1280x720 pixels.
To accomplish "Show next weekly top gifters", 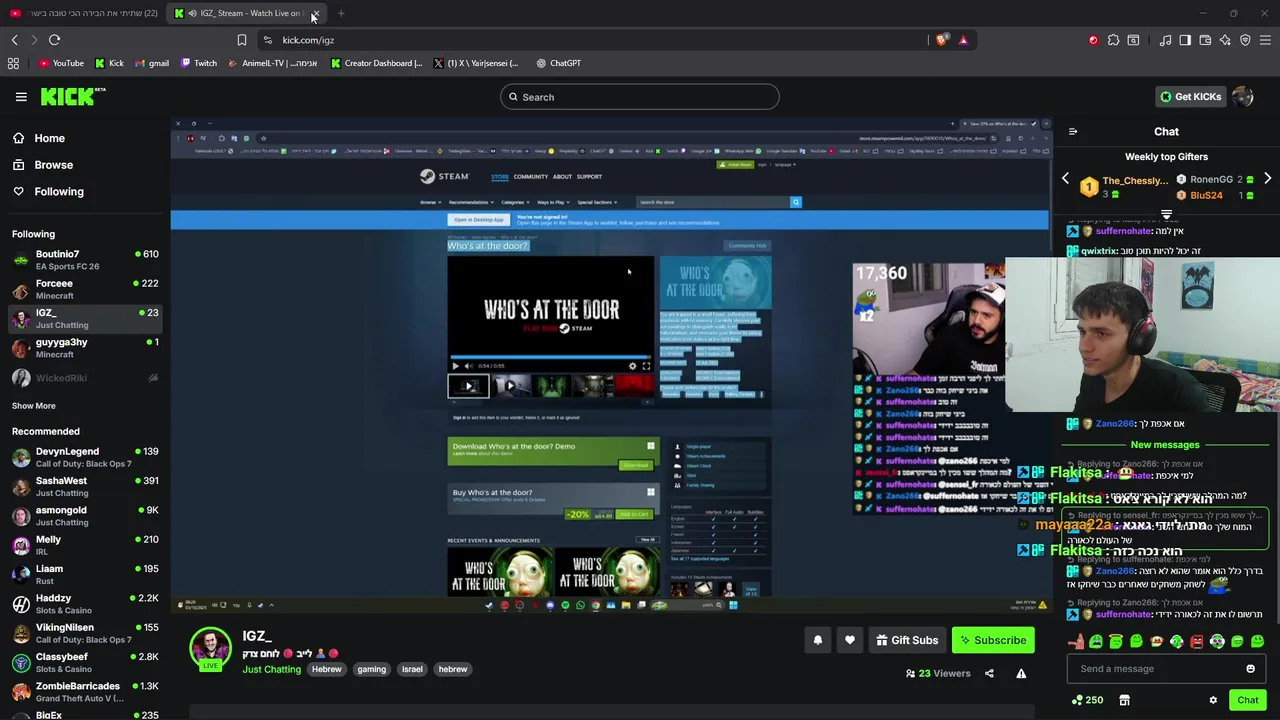I will coord(1267,179).
